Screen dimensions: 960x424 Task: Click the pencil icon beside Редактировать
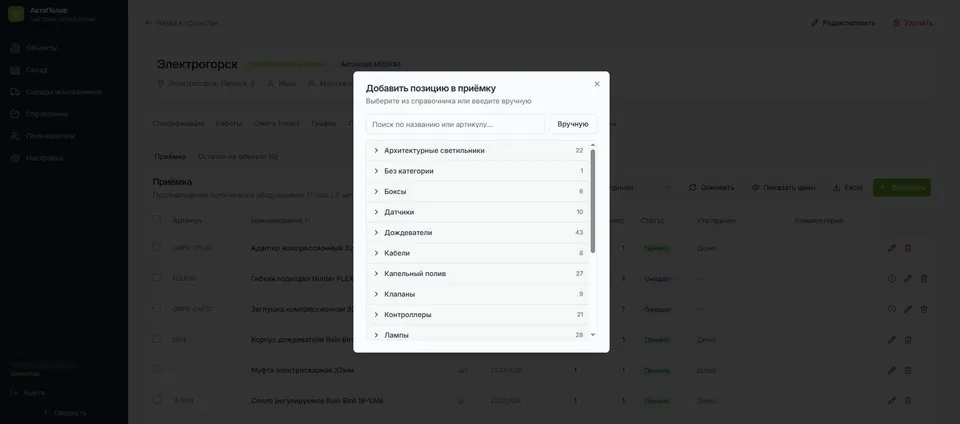click(x=814, y=23)
